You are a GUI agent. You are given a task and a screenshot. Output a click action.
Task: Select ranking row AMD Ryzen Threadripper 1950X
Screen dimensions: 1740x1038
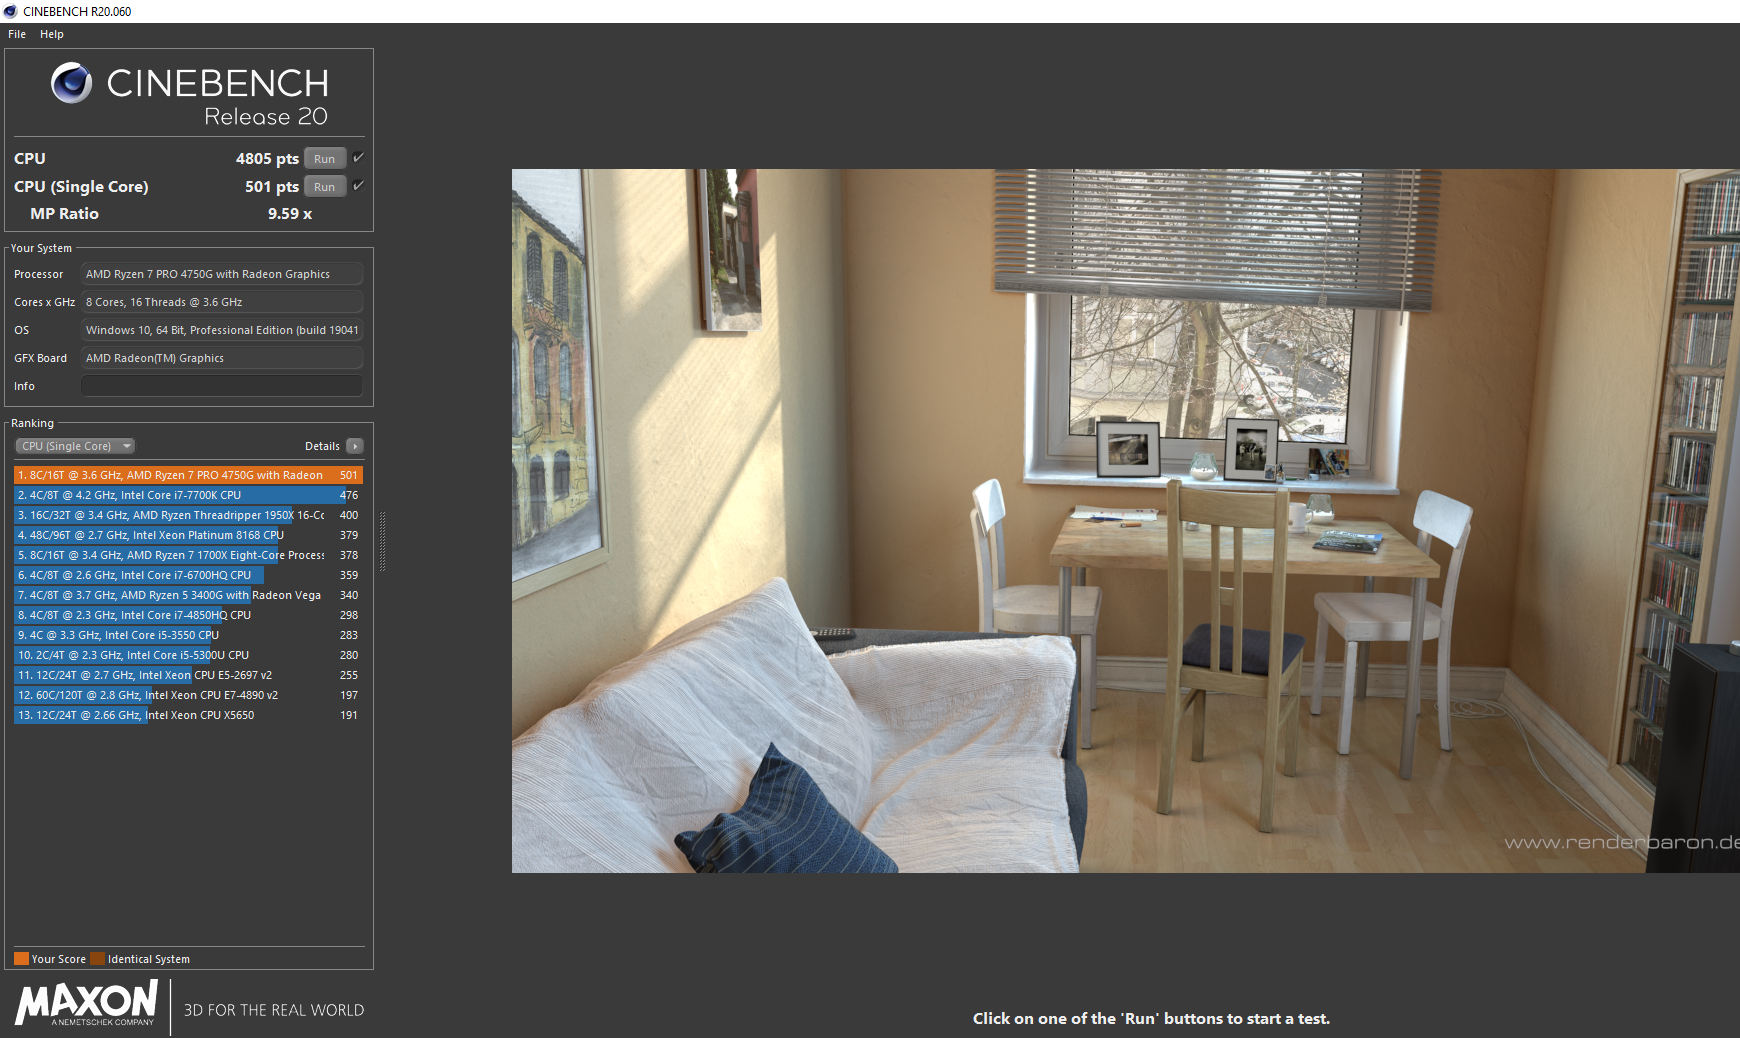[188, 515]
